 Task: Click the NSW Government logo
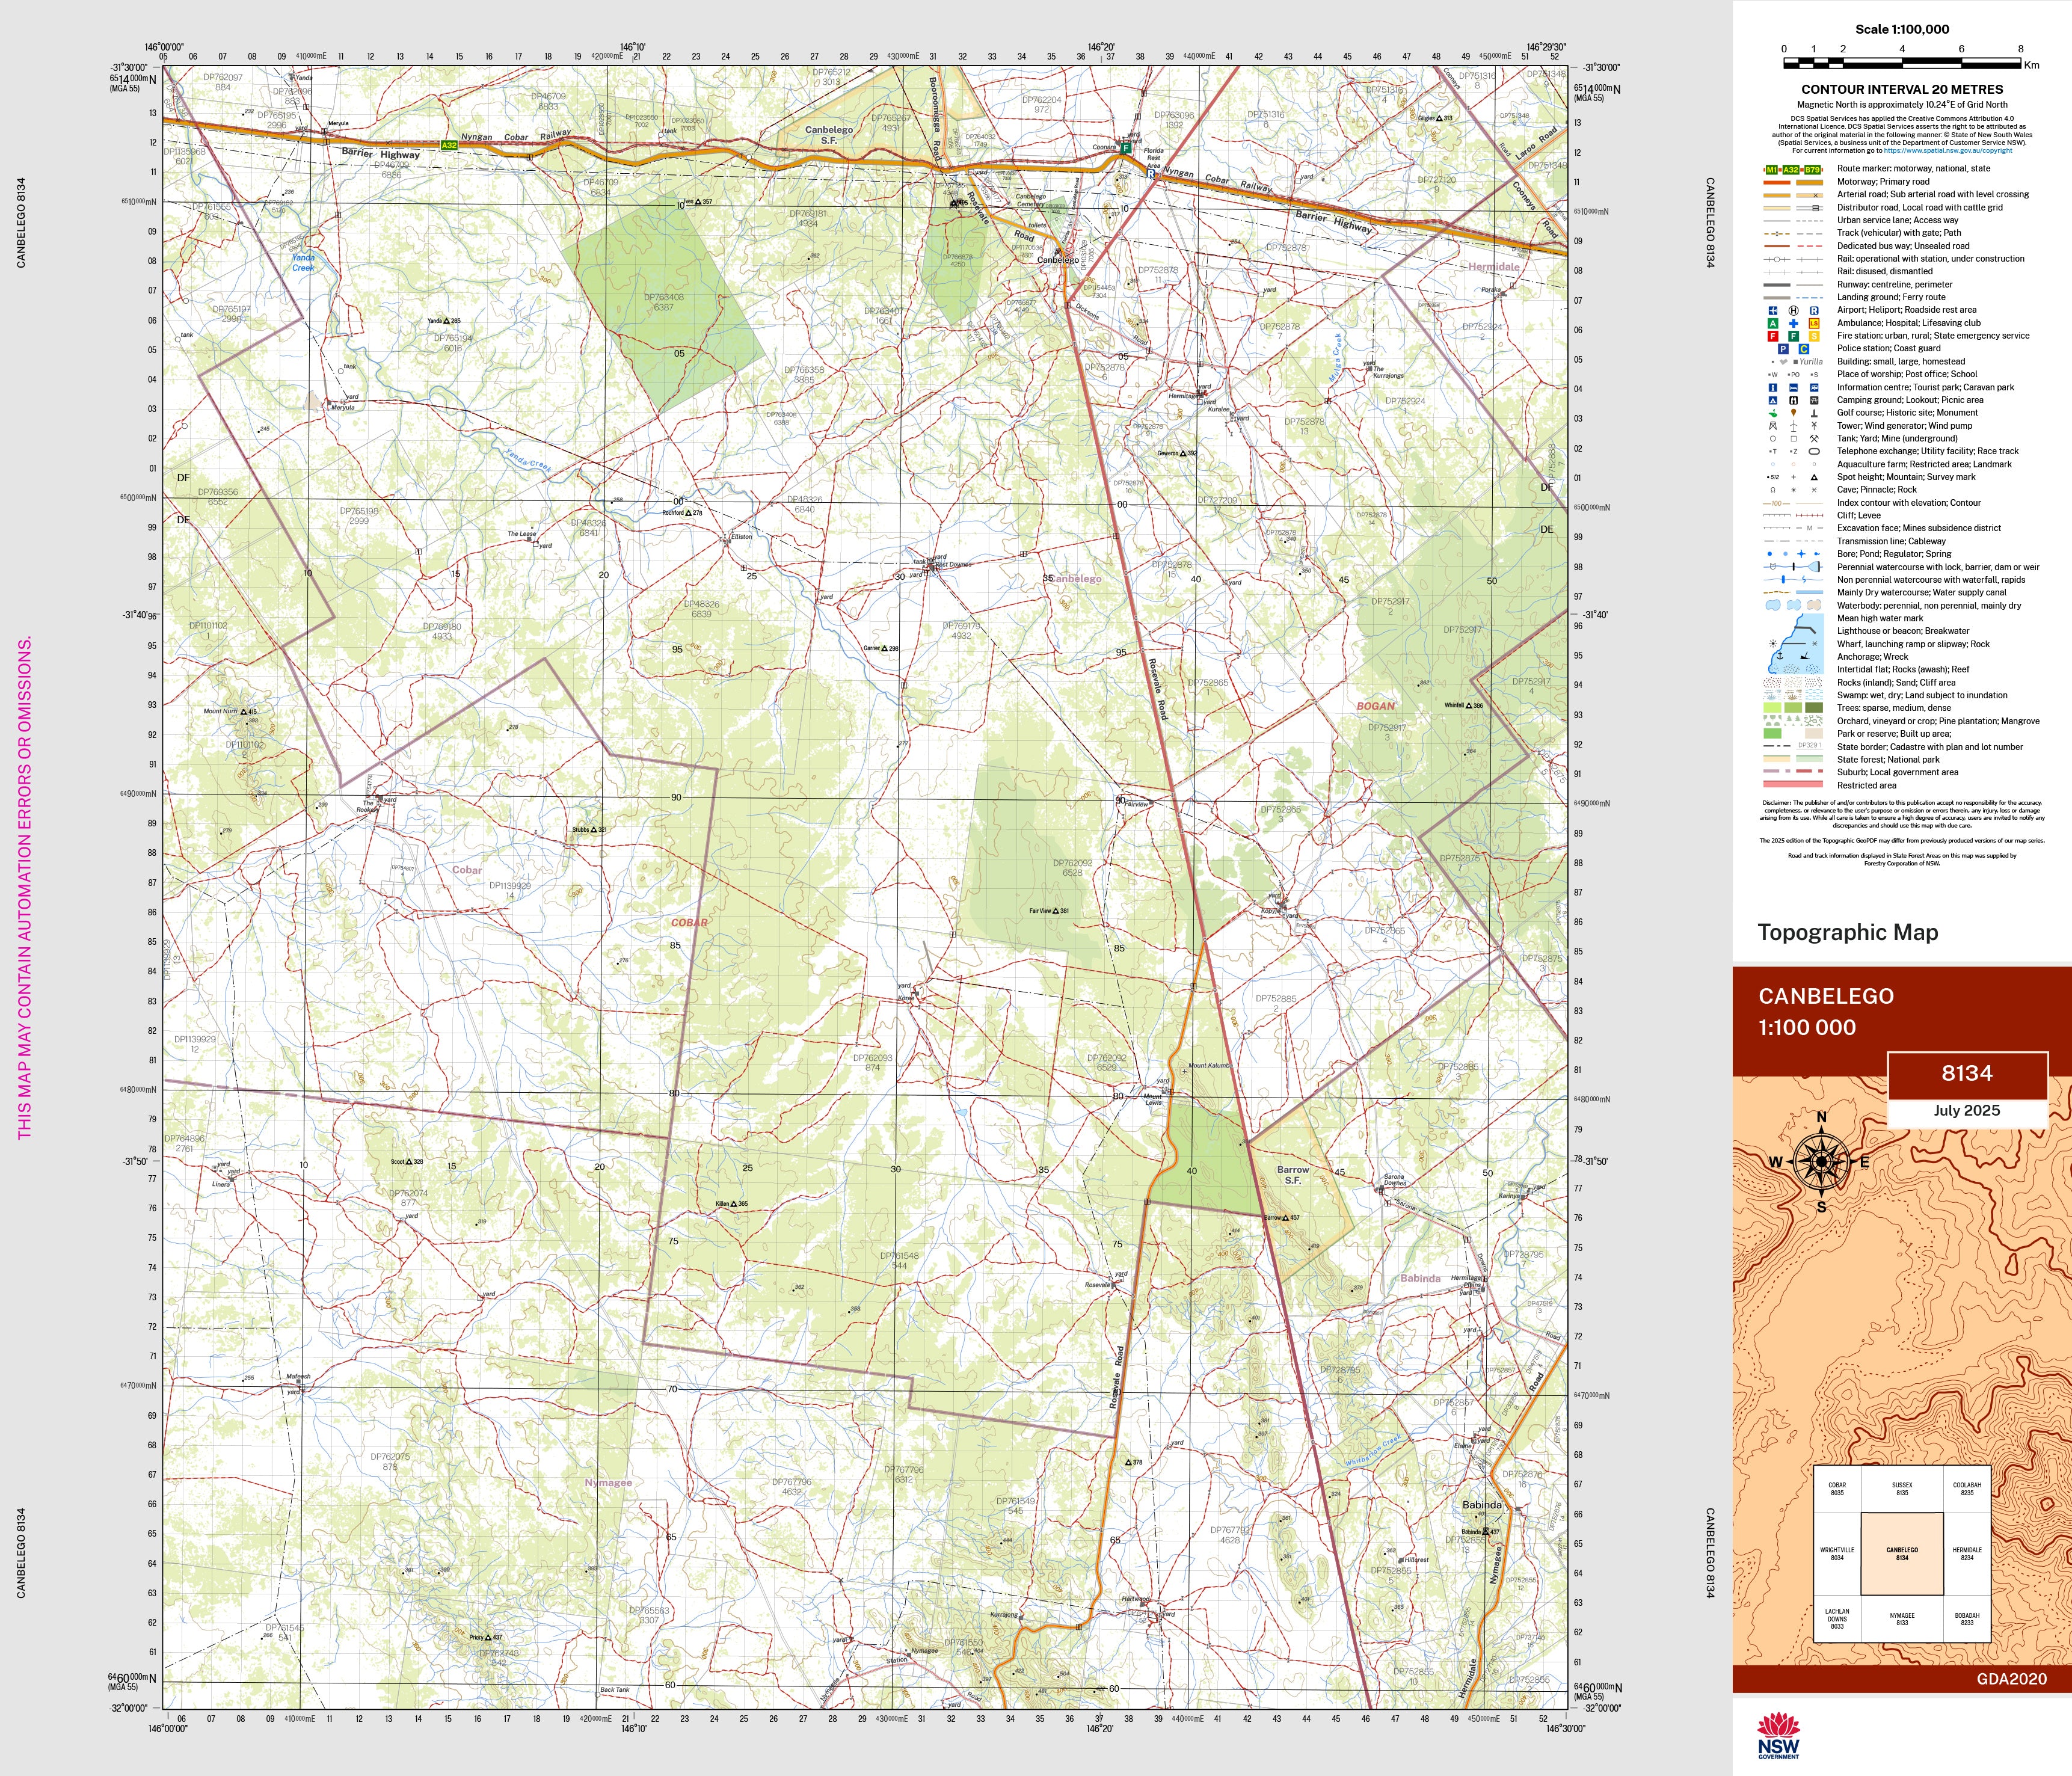1778,1734
